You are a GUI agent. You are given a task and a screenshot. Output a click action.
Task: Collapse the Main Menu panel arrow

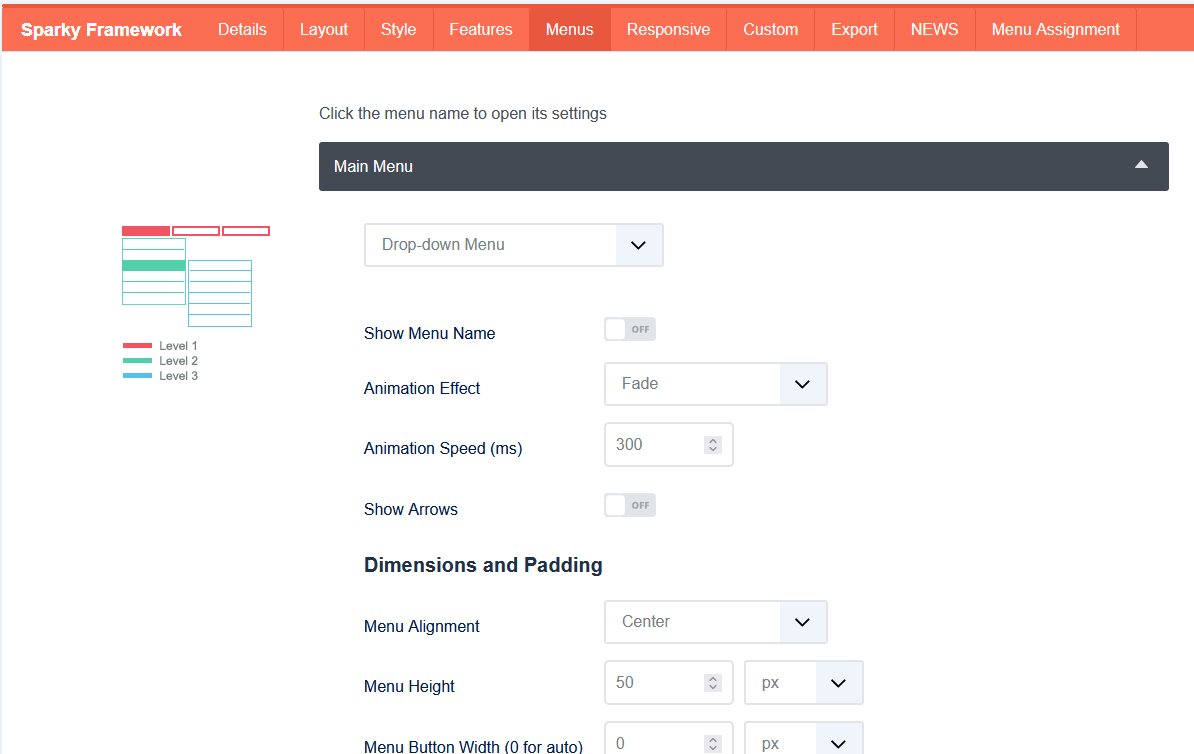coord(1141,165)
